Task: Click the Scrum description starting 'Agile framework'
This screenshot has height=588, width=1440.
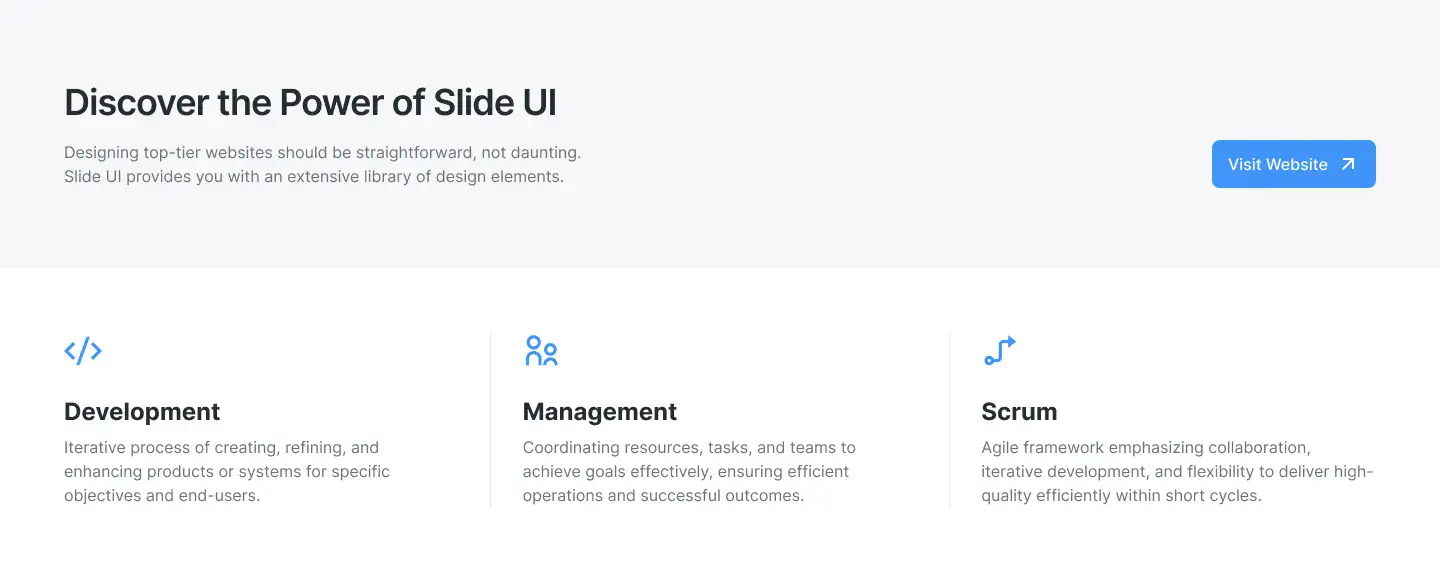Action: tap(1177, 471)
